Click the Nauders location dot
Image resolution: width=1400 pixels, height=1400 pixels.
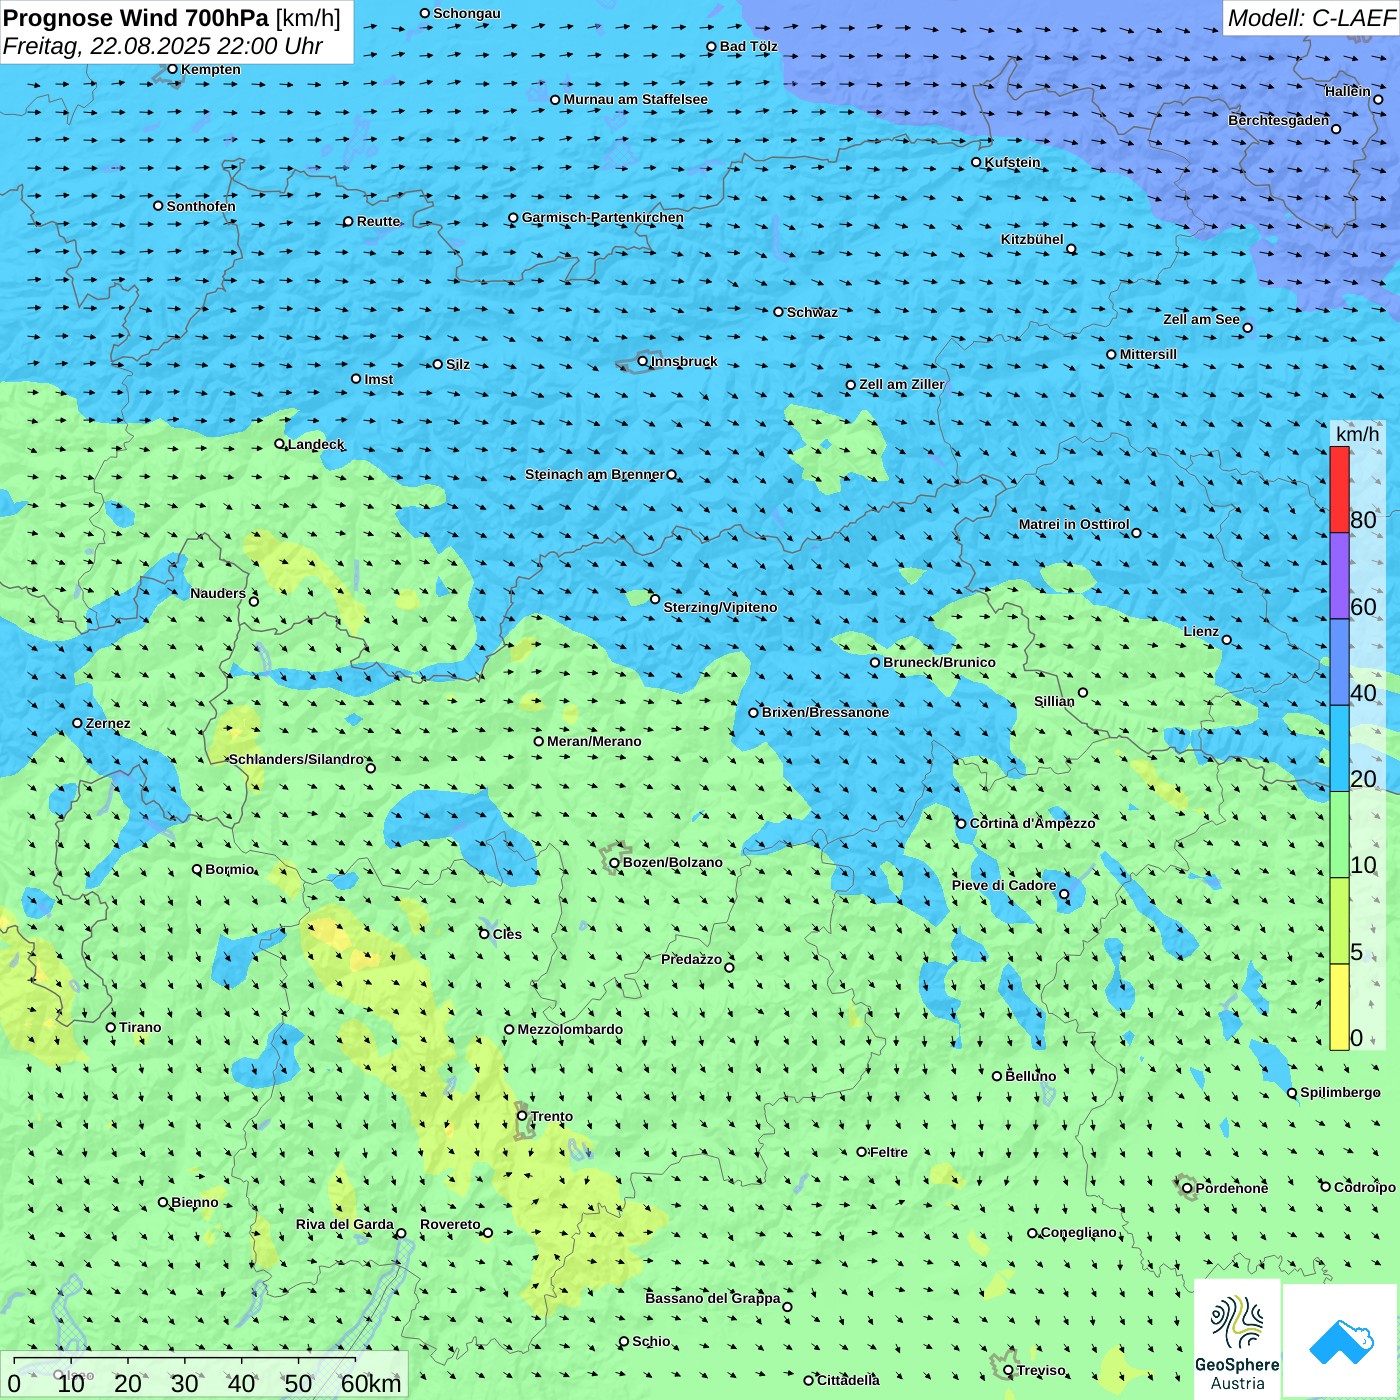tap(254, 601)
